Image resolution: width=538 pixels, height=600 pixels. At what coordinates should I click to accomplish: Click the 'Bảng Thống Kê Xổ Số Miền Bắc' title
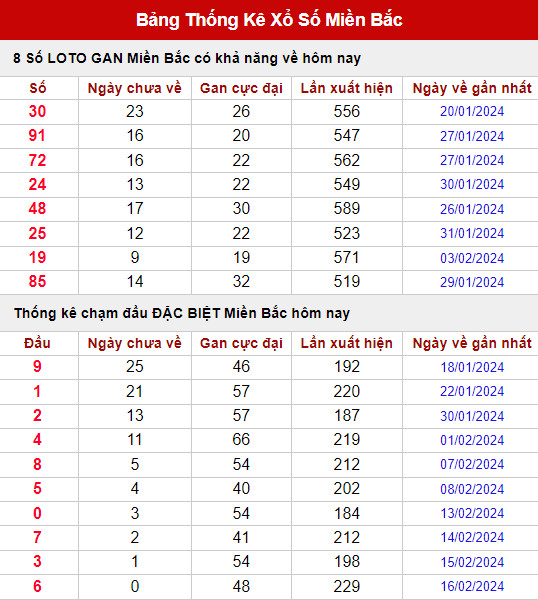[x=269, y=20]
